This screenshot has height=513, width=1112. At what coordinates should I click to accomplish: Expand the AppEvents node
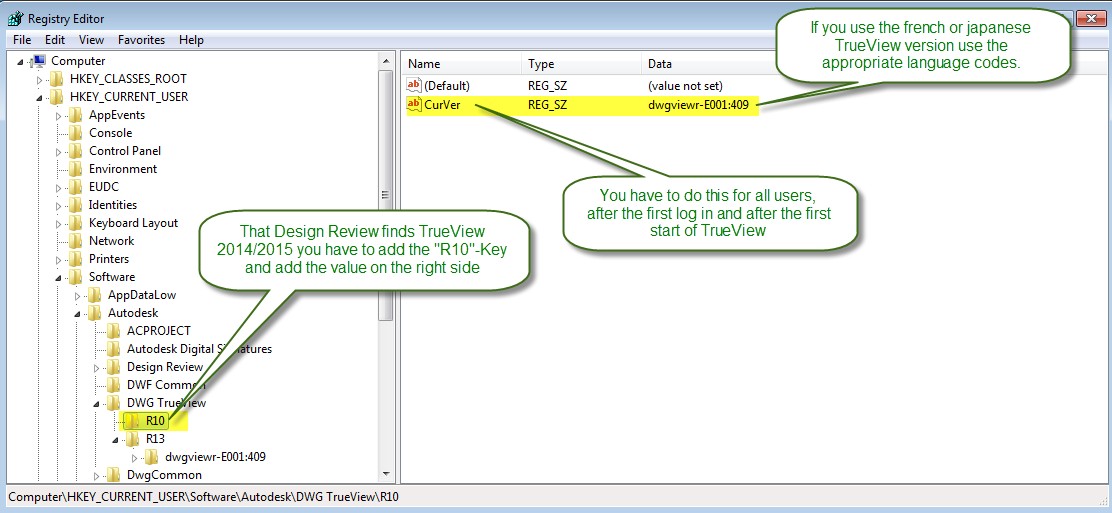[59, 115]
